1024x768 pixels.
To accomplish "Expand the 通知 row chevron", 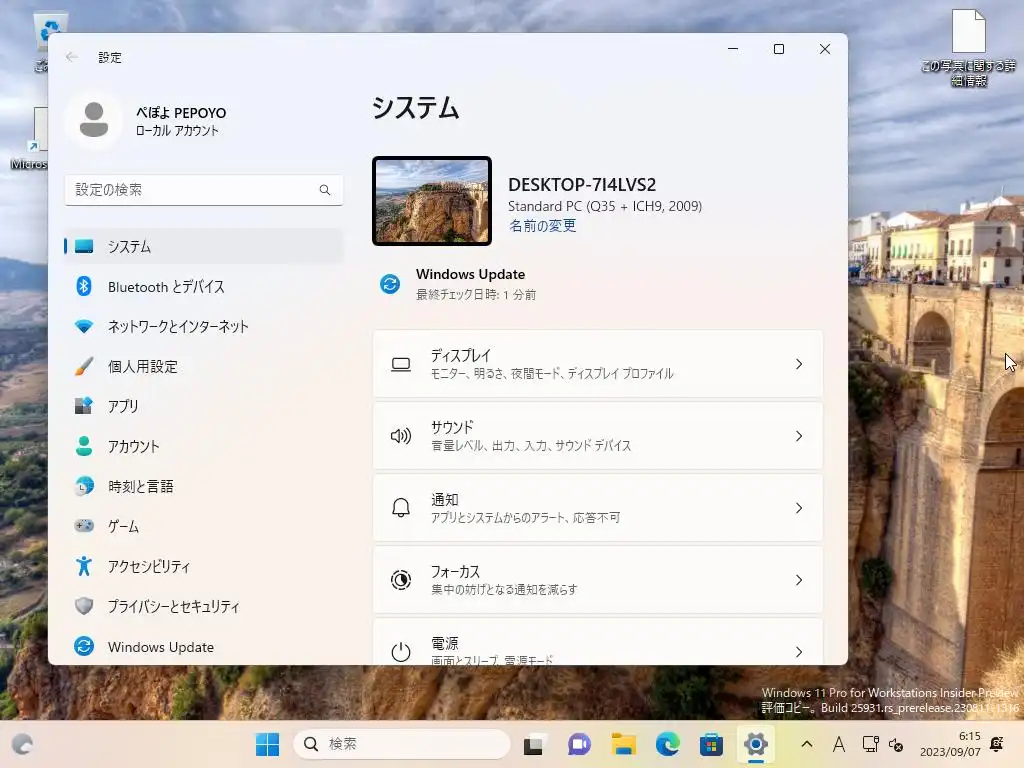I will click(x=799, y=508).
